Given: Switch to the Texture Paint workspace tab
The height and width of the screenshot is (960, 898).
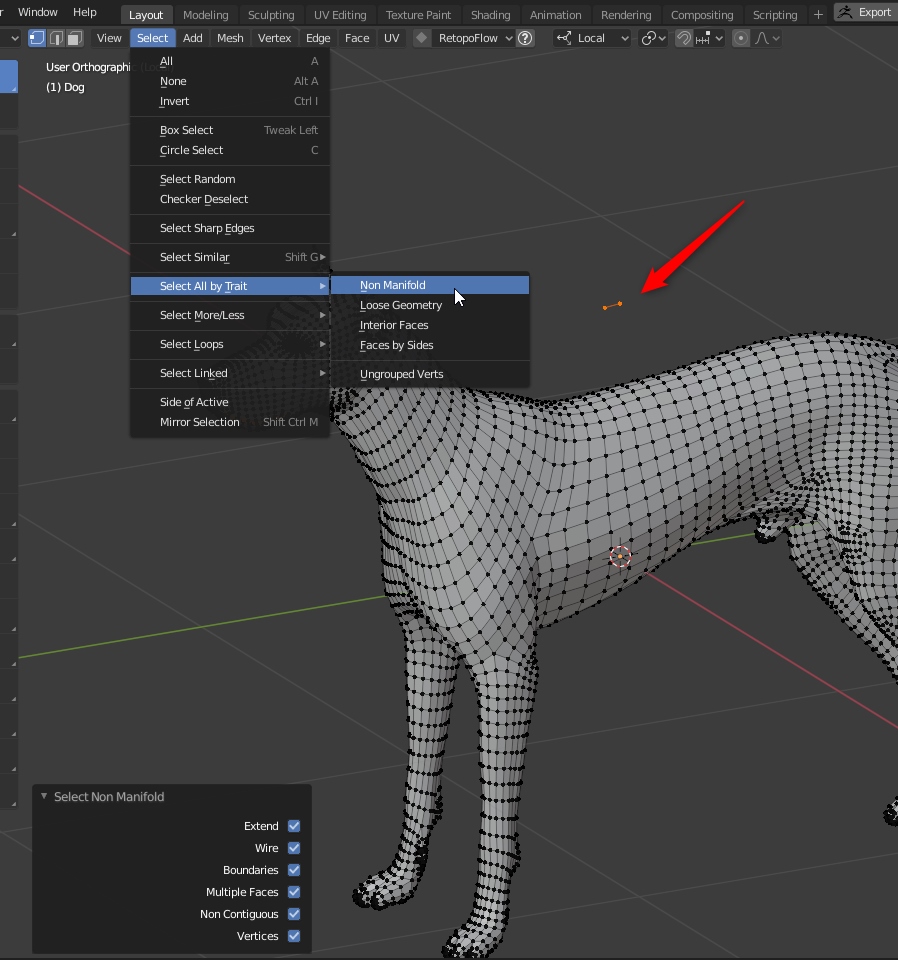Looking at the screenshot, I should 418,15.
